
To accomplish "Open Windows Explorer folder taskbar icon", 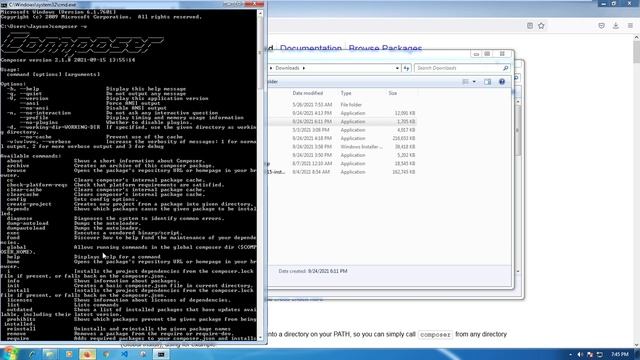I will click(50, 354).
